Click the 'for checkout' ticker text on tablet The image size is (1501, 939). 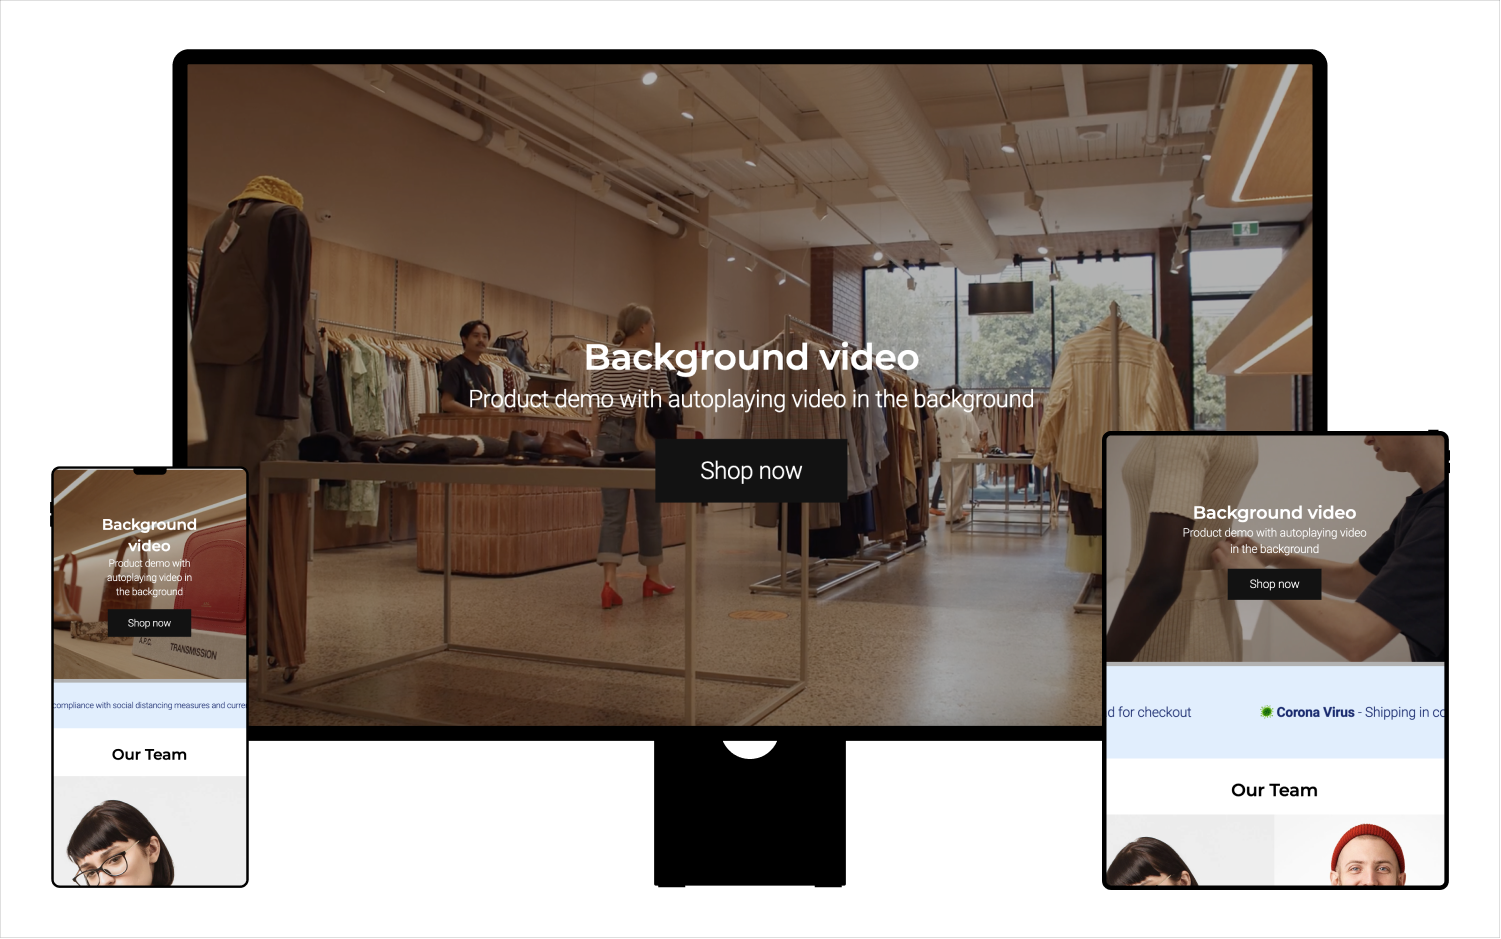[x=1153, y=712]
